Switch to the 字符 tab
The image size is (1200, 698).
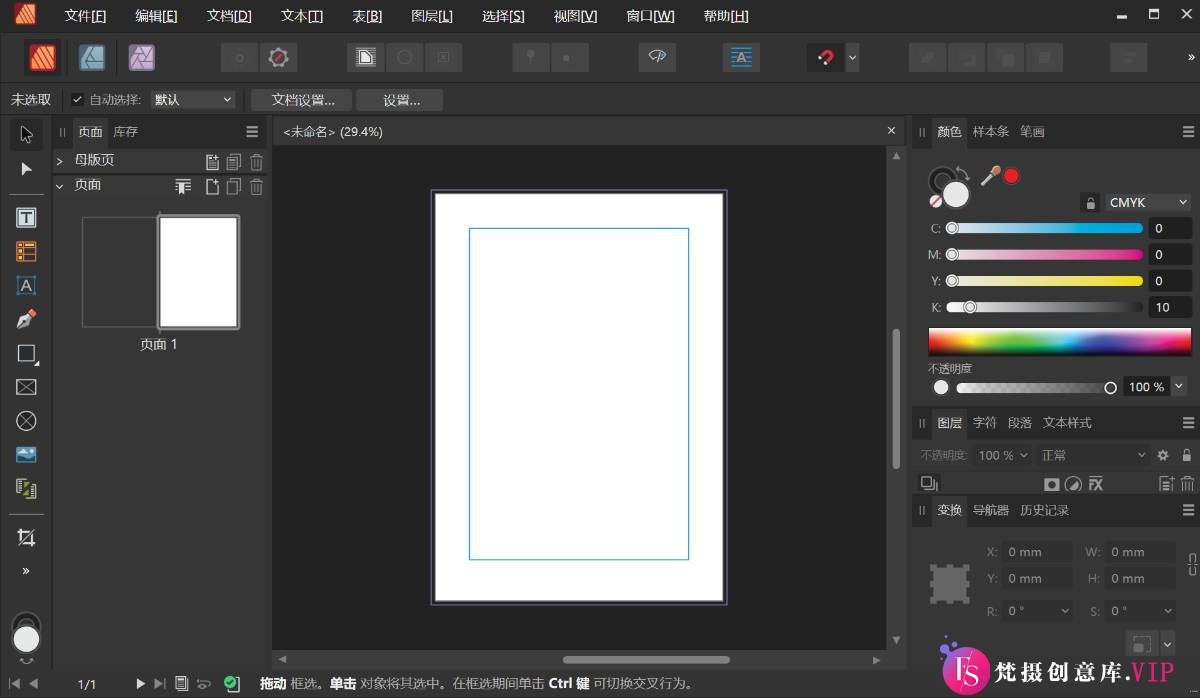tap(985, 423)
